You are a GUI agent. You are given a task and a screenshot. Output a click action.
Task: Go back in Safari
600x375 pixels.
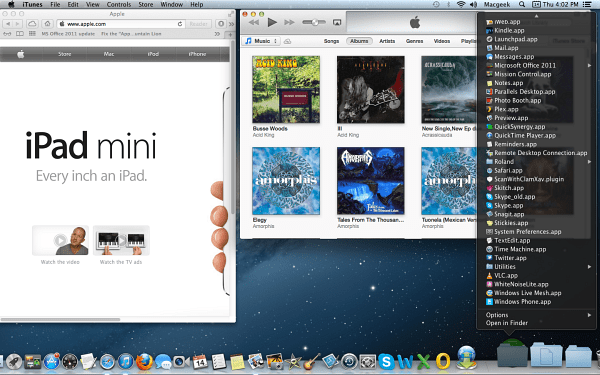click(x=8, y=24)
